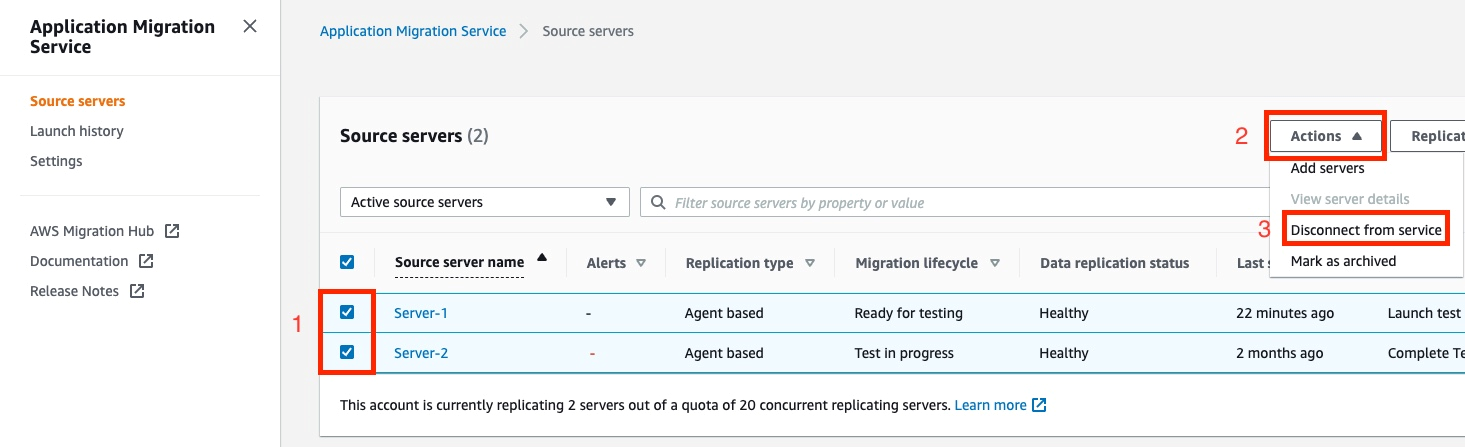Open the Server-1 link
1465x447 pixels.
coord(420,313)
